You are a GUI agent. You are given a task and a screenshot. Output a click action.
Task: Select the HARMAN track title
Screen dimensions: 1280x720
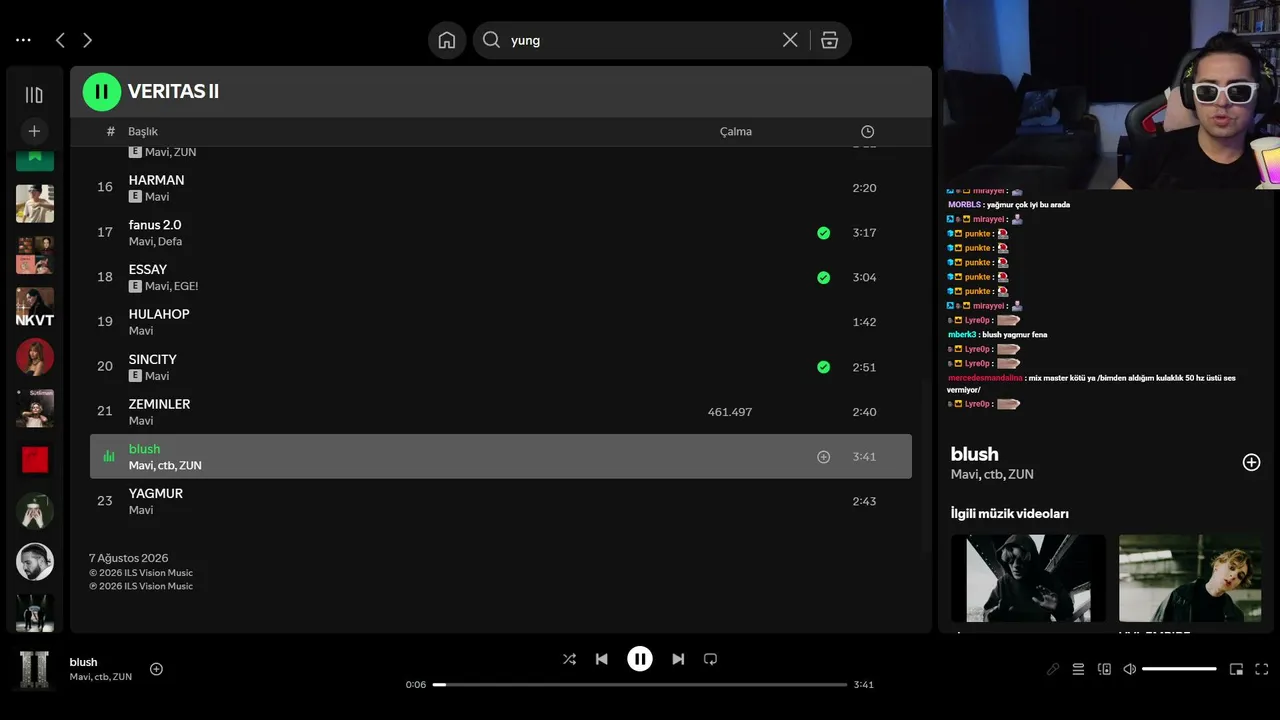tap(156, 180)
